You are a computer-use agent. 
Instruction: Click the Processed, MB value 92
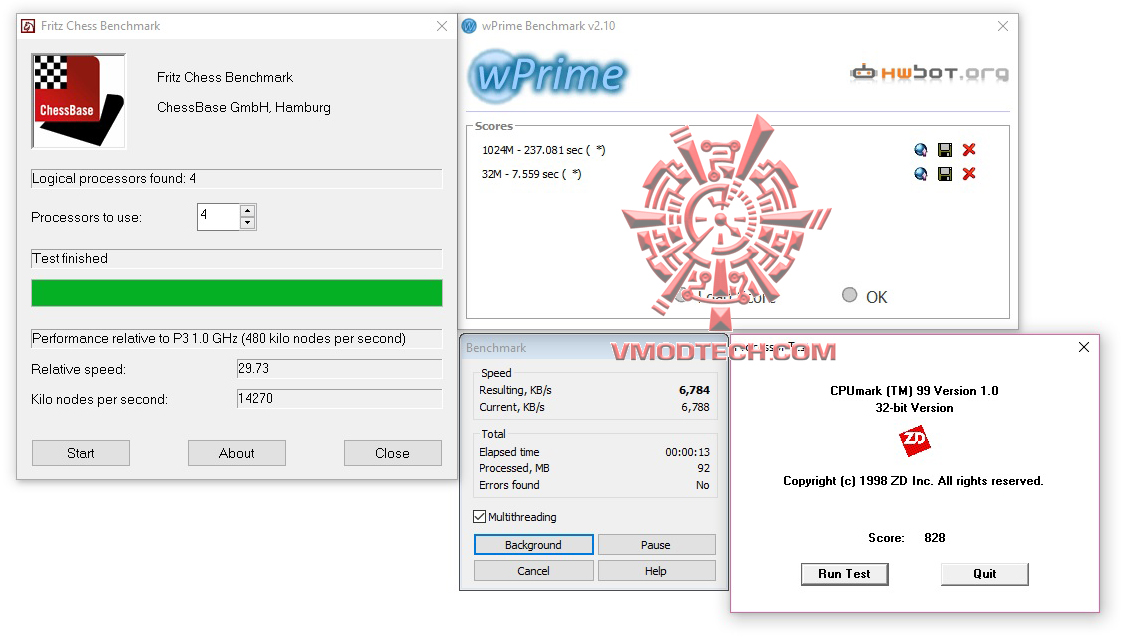[703, 468]
